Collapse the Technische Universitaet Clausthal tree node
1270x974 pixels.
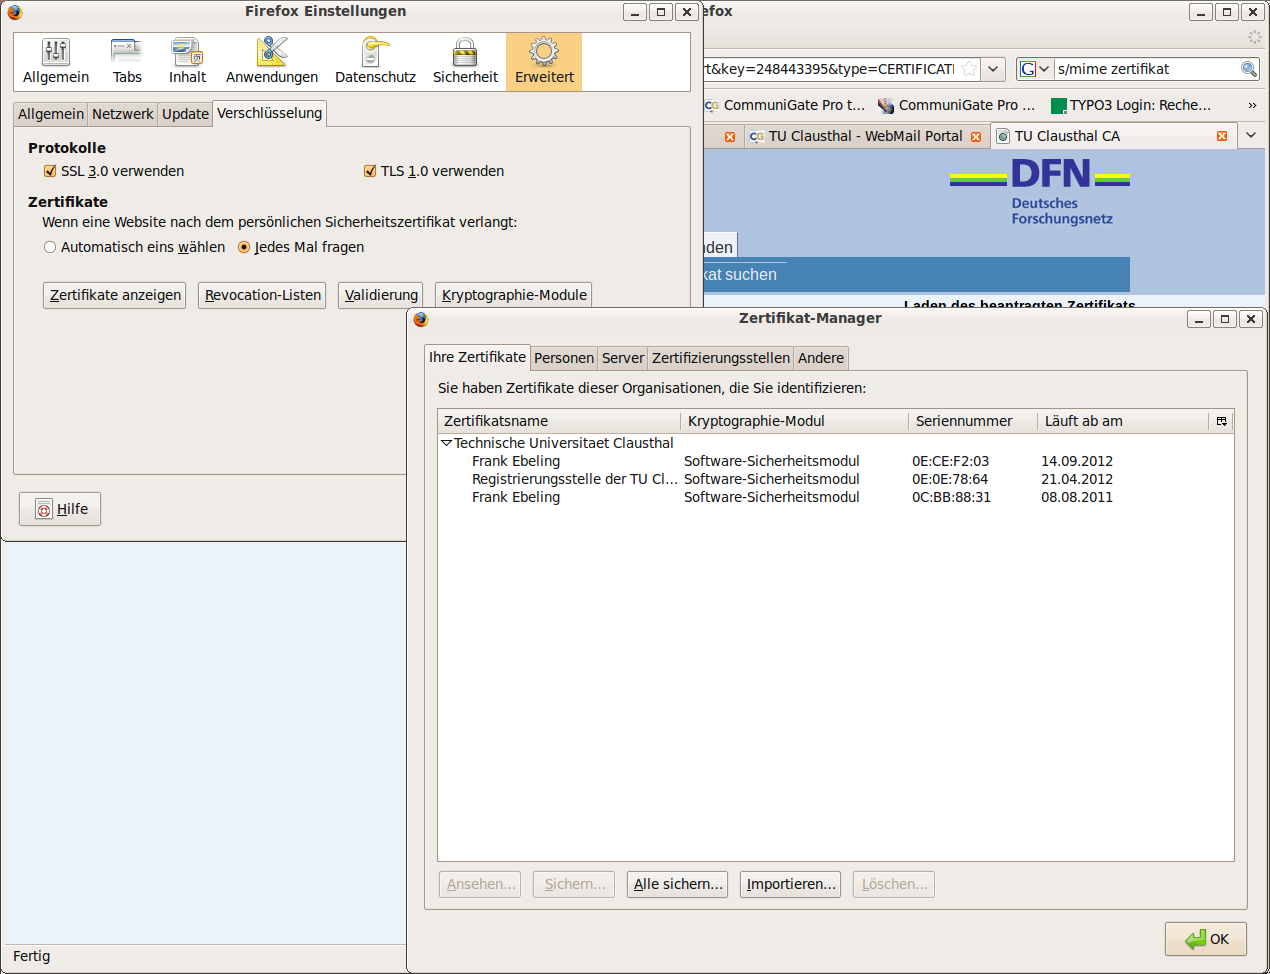(446, 443)
